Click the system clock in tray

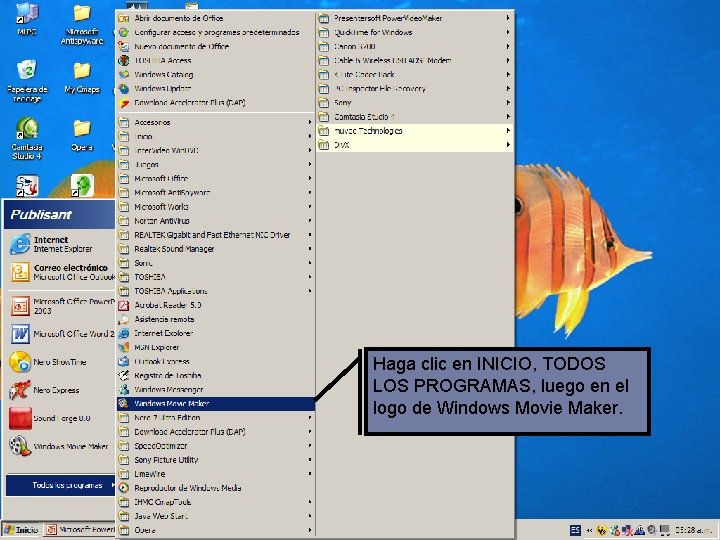[x=693, y=530]
